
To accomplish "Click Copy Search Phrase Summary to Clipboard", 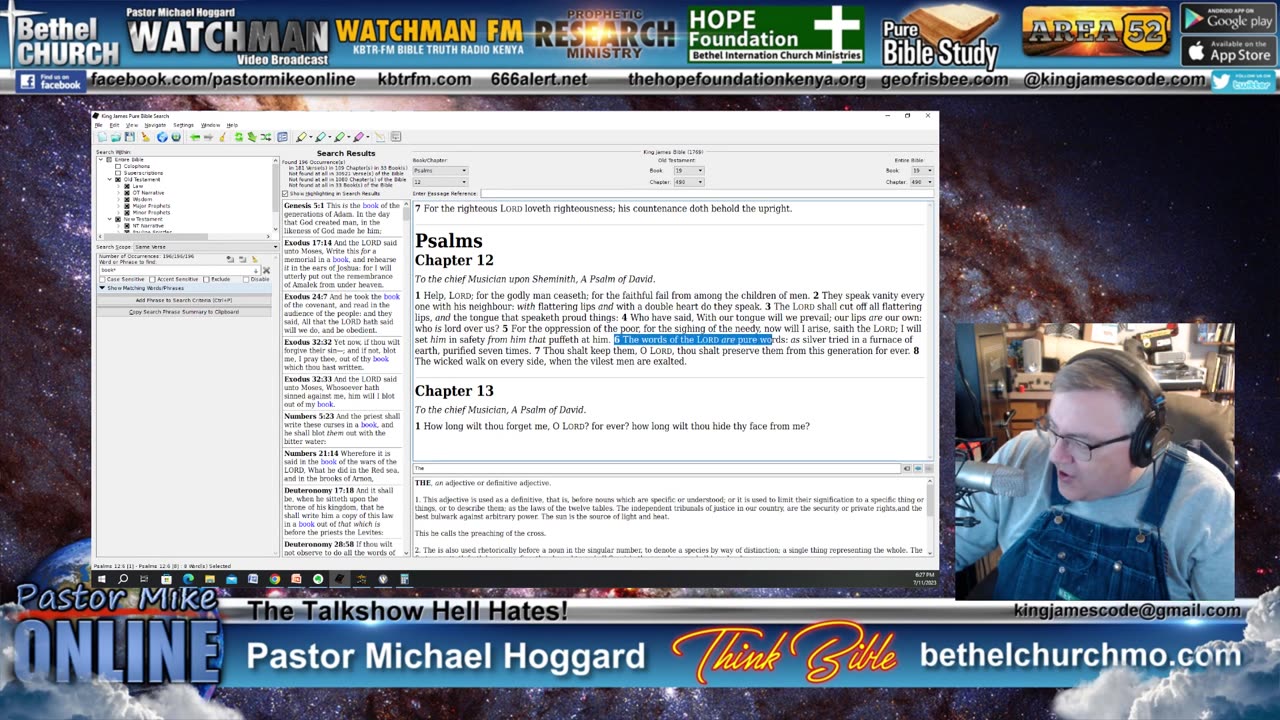I will click(184, 312).
